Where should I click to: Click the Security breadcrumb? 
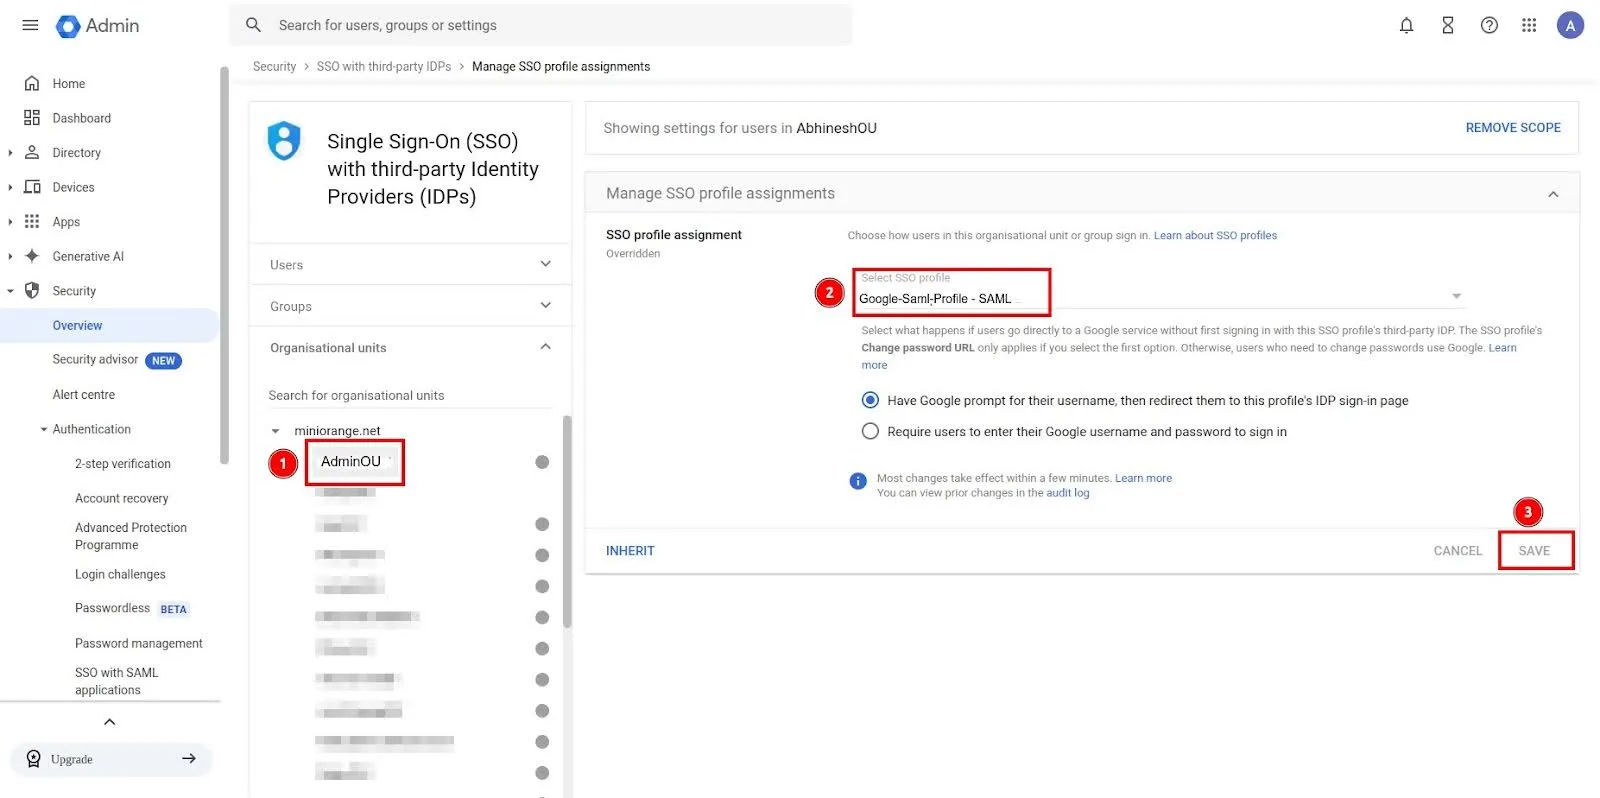[274, 67]
